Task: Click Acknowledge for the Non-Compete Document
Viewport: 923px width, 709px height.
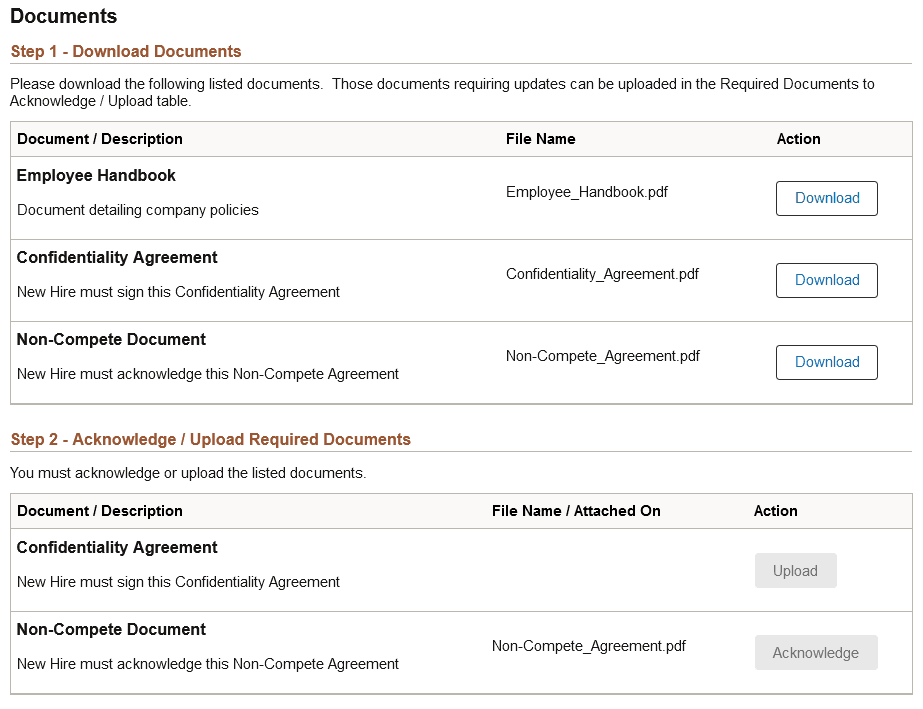Action: 815,652
